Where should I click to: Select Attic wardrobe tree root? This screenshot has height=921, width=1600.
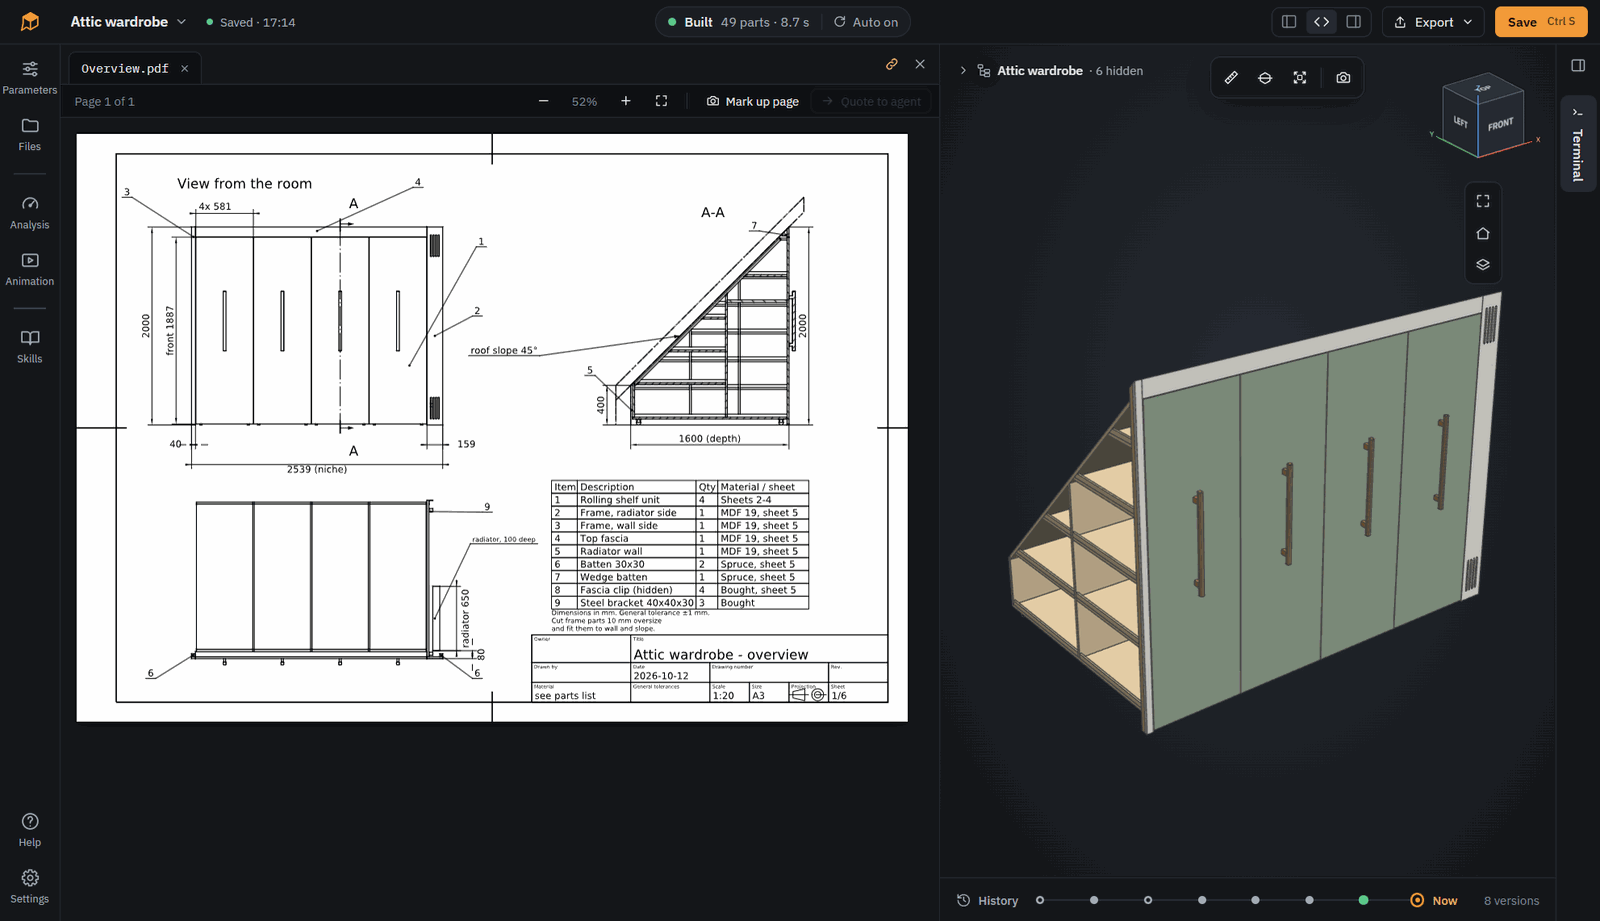(x=1040, y=71)
